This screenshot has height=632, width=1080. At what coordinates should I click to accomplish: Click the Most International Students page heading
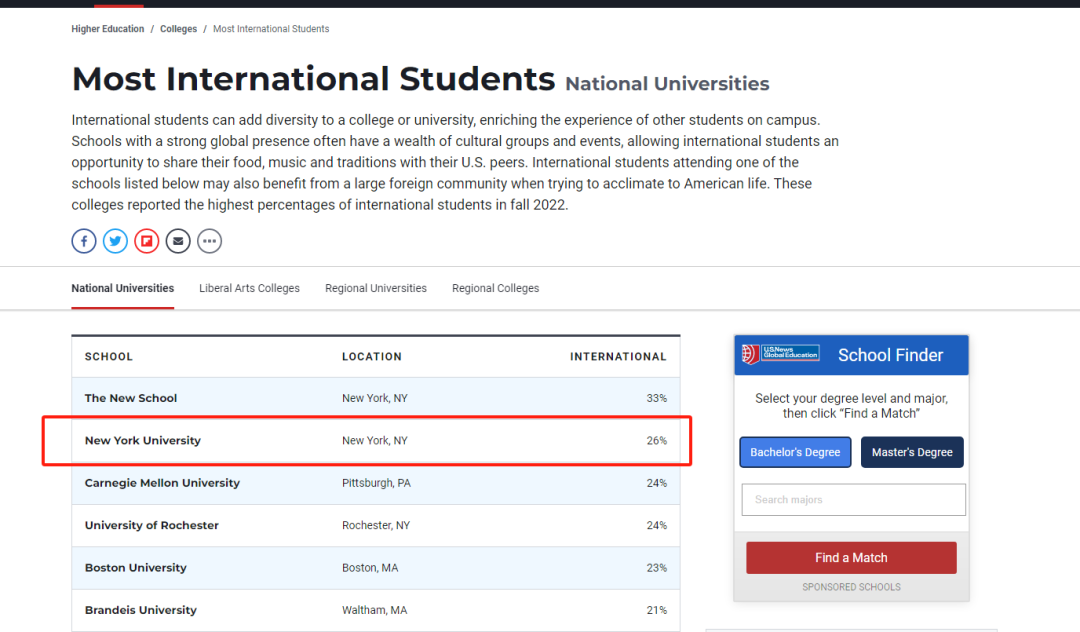click(x=313, y=79)
